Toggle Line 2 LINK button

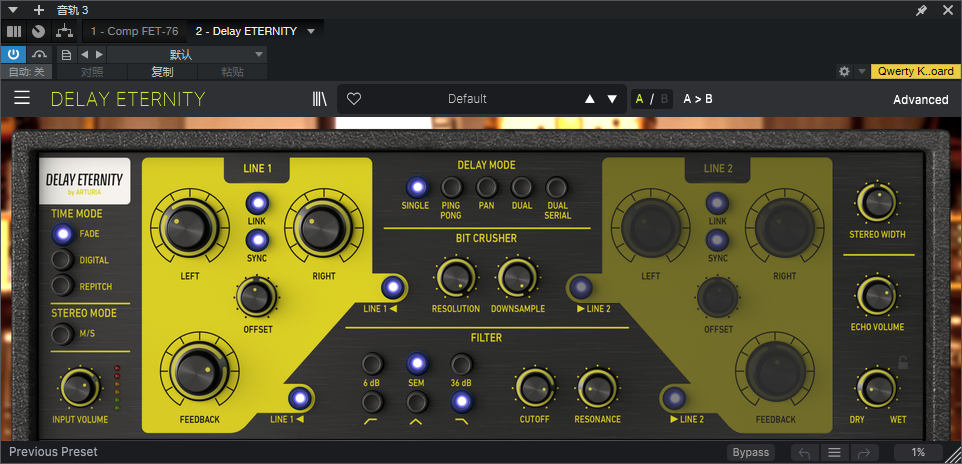coord(717,203)
